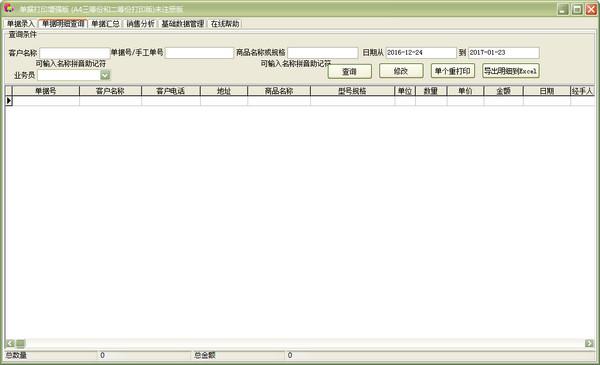The width and height of the screenshot is (600, 365).
Task: Click the row selector arrow in the grid
Action: (x=8, y=101)
